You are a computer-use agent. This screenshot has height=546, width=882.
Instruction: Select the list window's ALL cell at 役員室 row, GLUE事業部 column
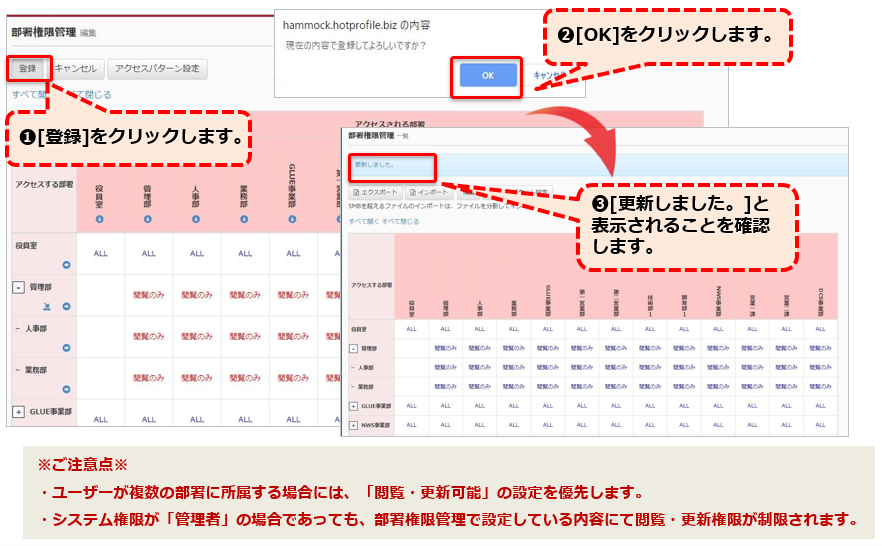[548, 330]
